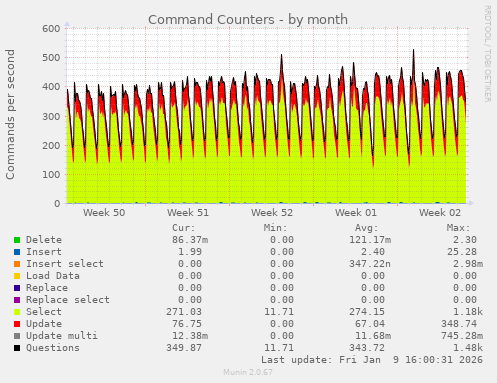Screen dimensions: 497x383
Task: Click the yellow Load Data legend swatch
Action: tap(17, 276)
